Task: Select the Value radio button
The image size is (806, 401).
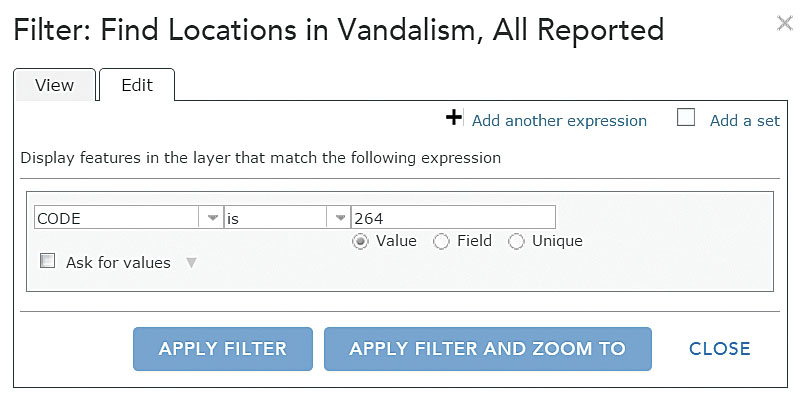Action: (360, 241)
